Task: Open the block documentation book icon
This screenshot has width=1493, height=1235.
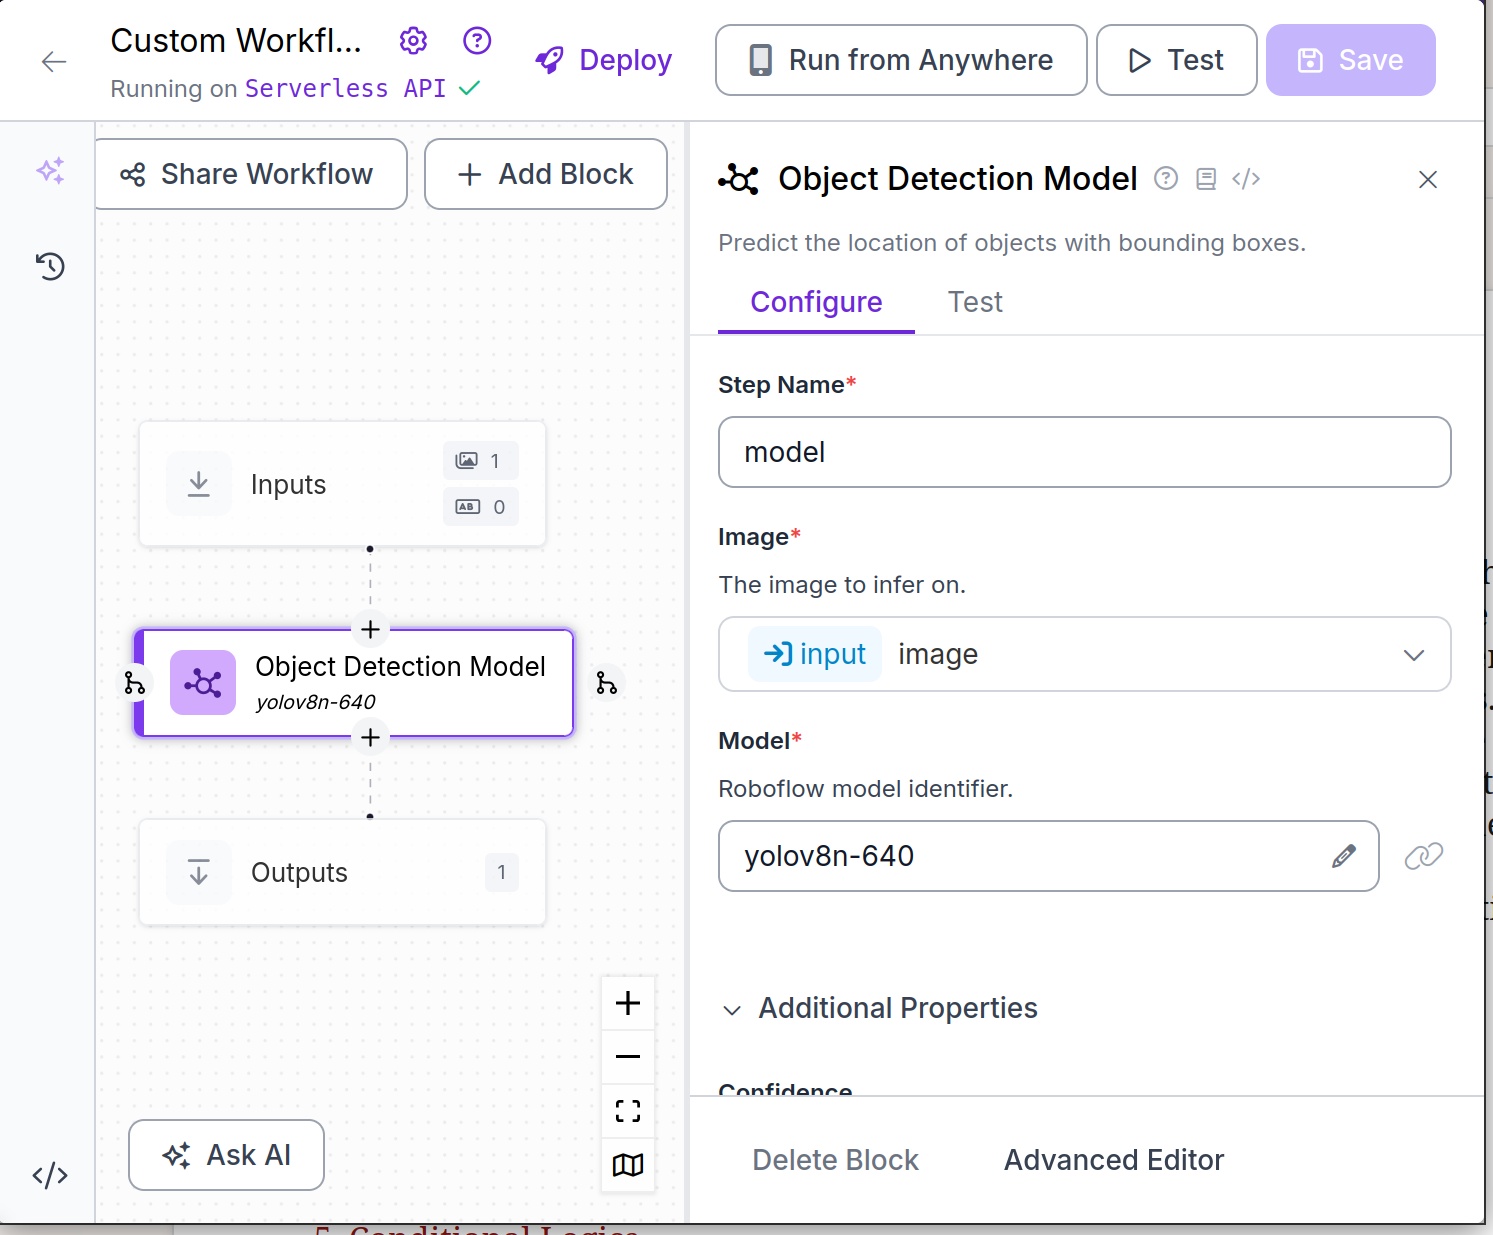Action: [x=1206, y=178]
